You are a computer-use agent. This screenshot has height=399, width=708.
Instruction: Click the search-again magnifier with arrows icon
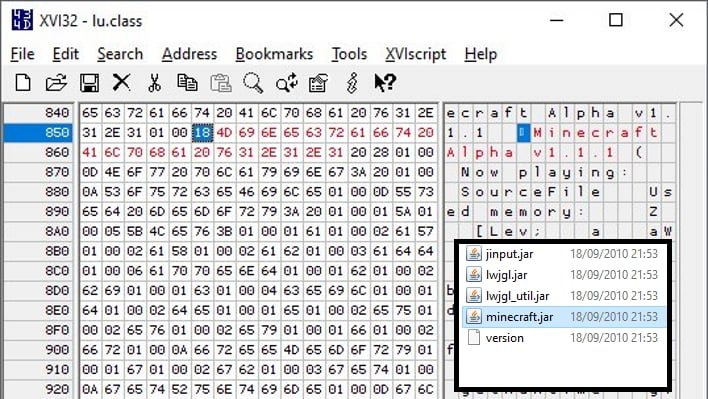click(287, 83)
